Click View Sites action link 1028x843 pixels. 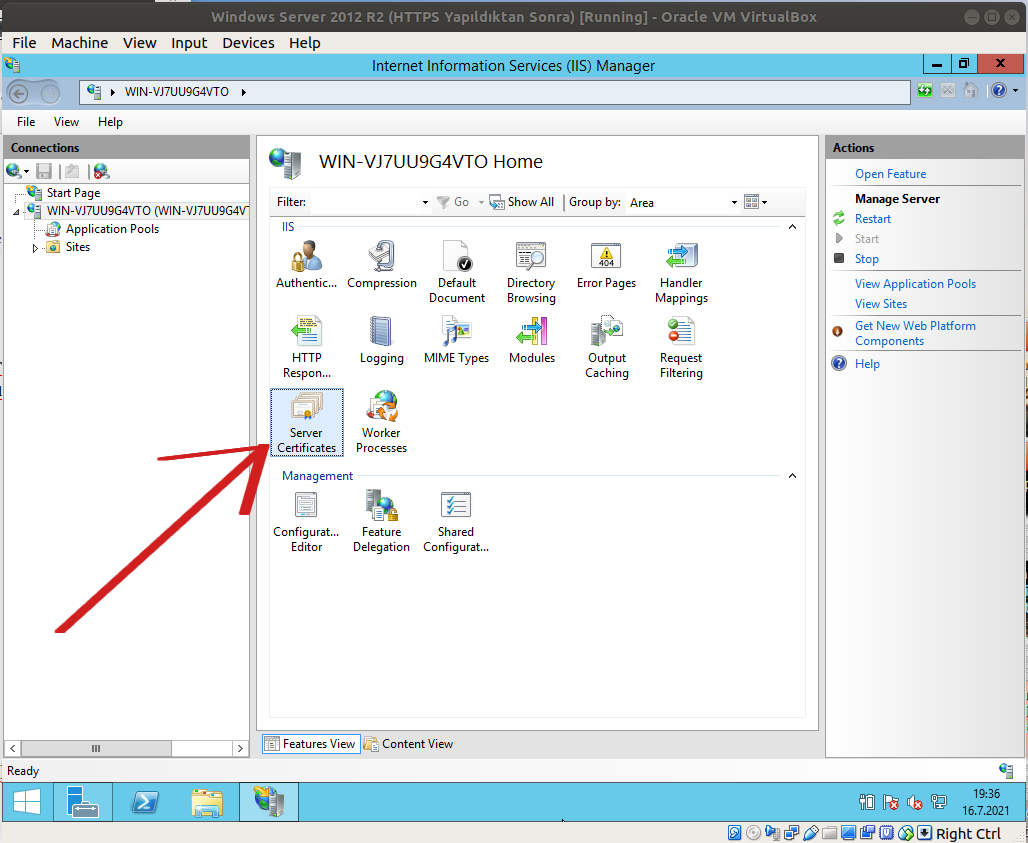[x=880, y=304]
